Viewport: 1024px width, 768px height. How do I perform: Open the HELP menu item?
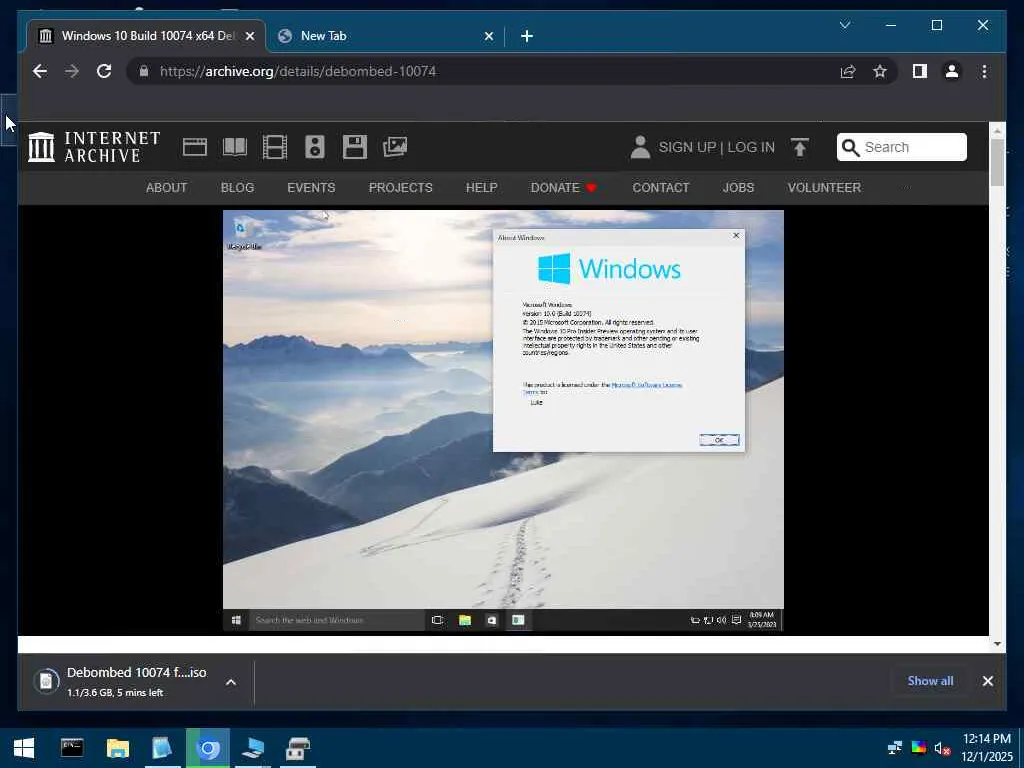pos(481,187)
